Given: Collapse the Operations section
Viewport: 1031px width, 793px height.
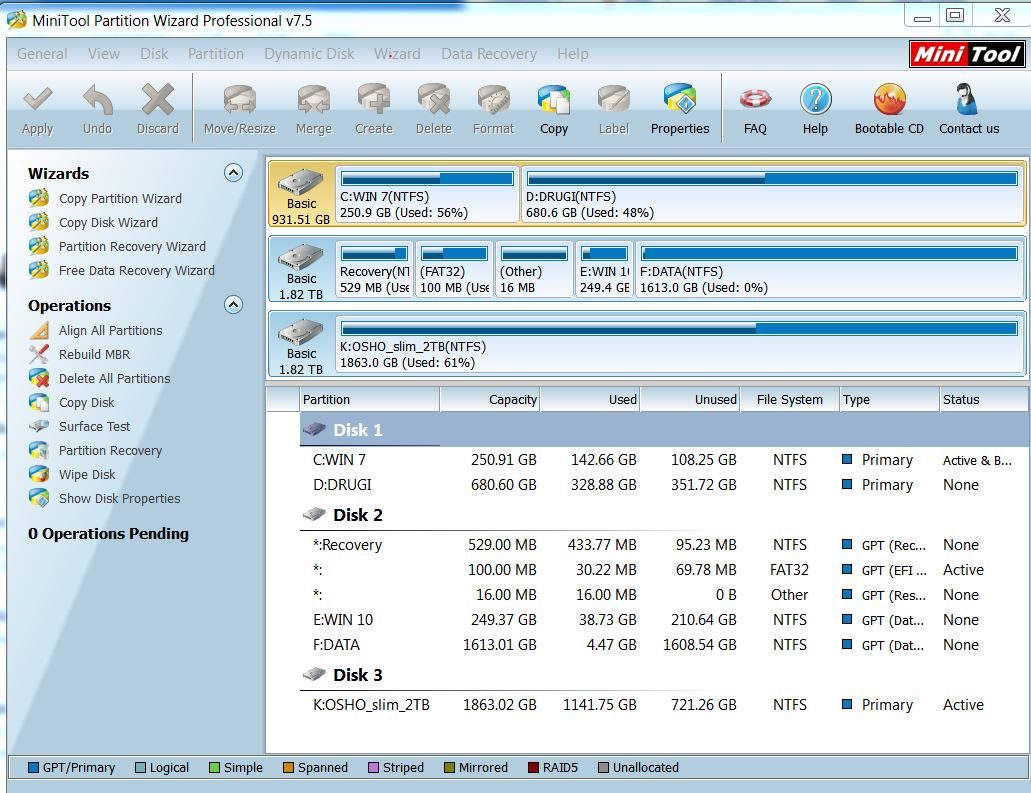Looking at the screenshot, I should (233, 305).
